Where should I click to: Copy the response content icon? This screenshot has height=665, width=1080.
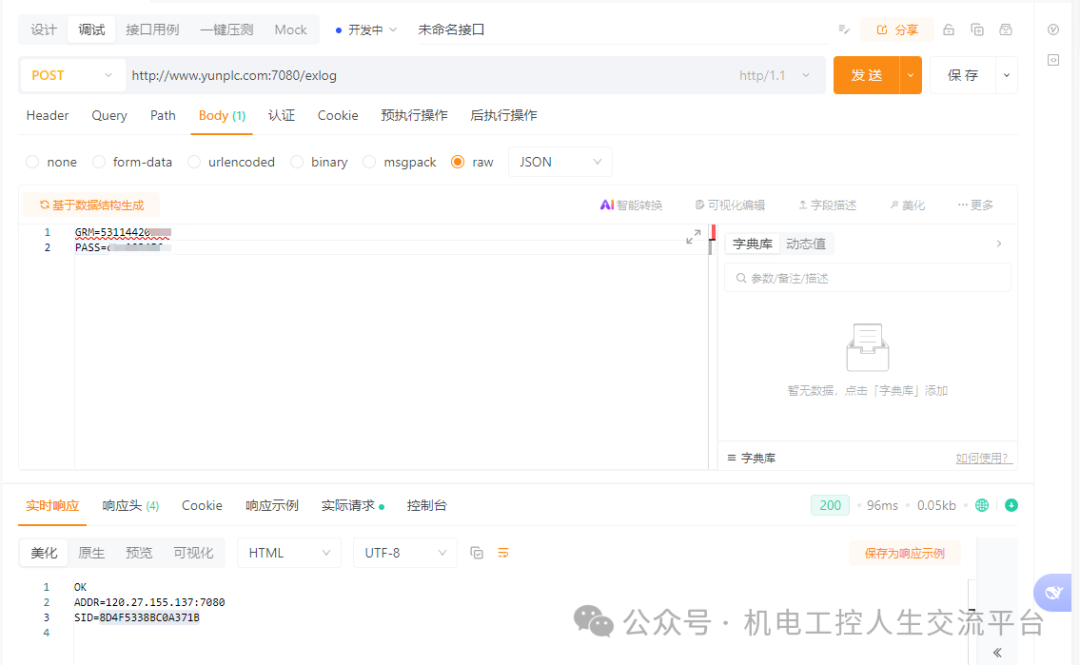point(477,553)
